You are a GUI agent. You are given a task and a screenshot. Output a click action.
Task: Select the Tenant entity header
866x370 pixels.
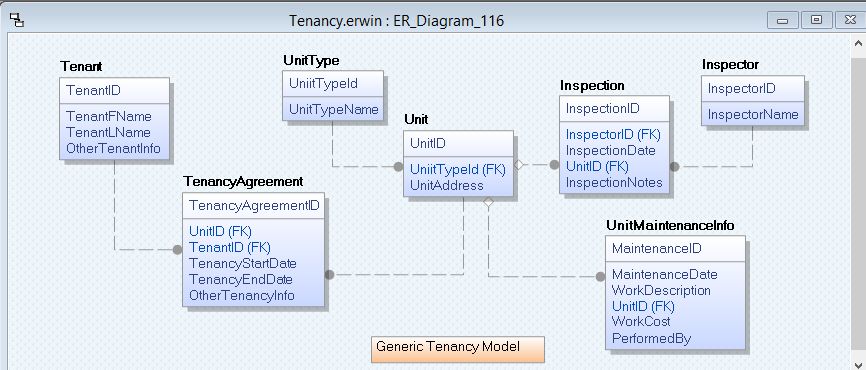[81, 66]
